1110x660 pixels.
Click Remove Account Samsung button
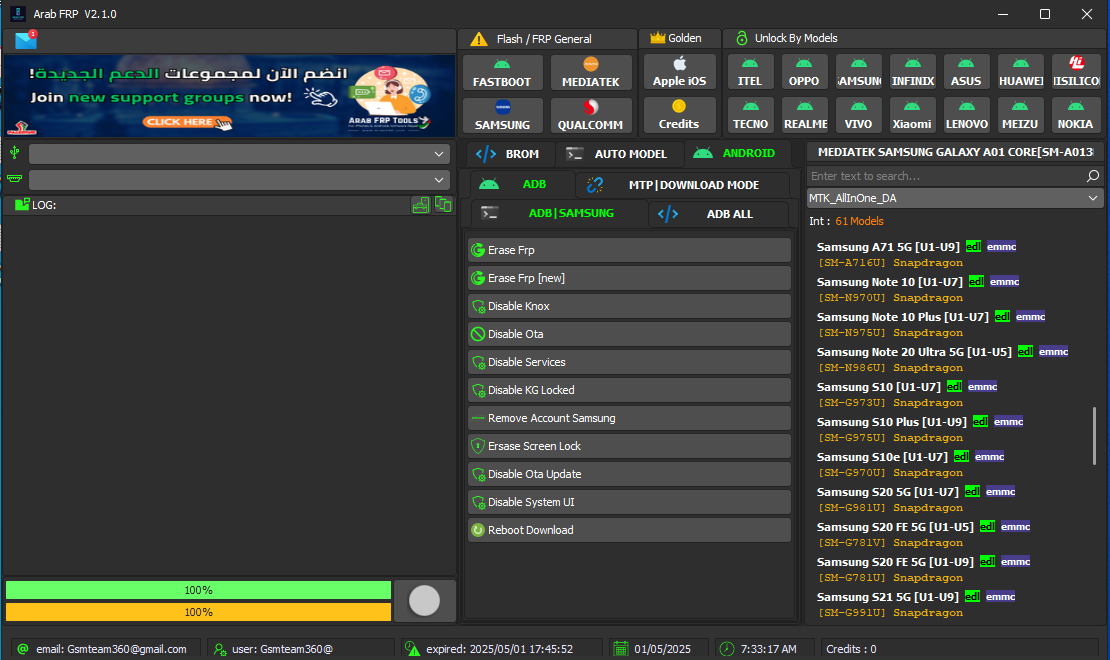pyautogui.click(x=629, y=418)
